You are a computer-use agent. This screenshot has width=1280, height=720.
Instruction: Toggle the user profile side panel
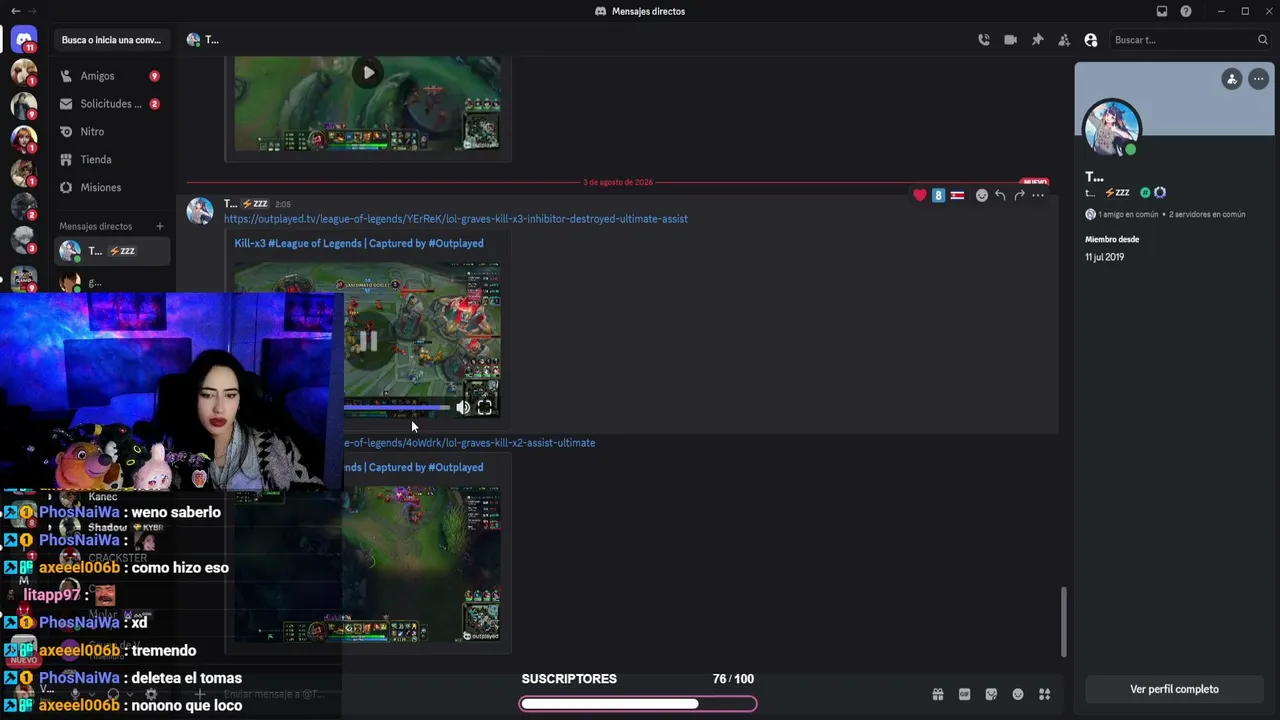[1091, 40]
